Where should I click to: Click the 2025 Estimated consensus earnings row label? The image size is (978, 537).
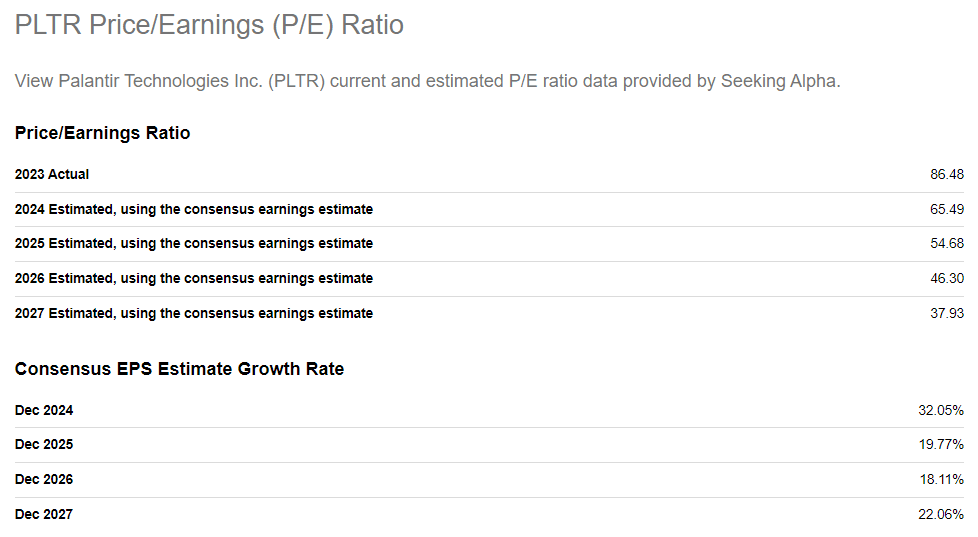point(194,243)
